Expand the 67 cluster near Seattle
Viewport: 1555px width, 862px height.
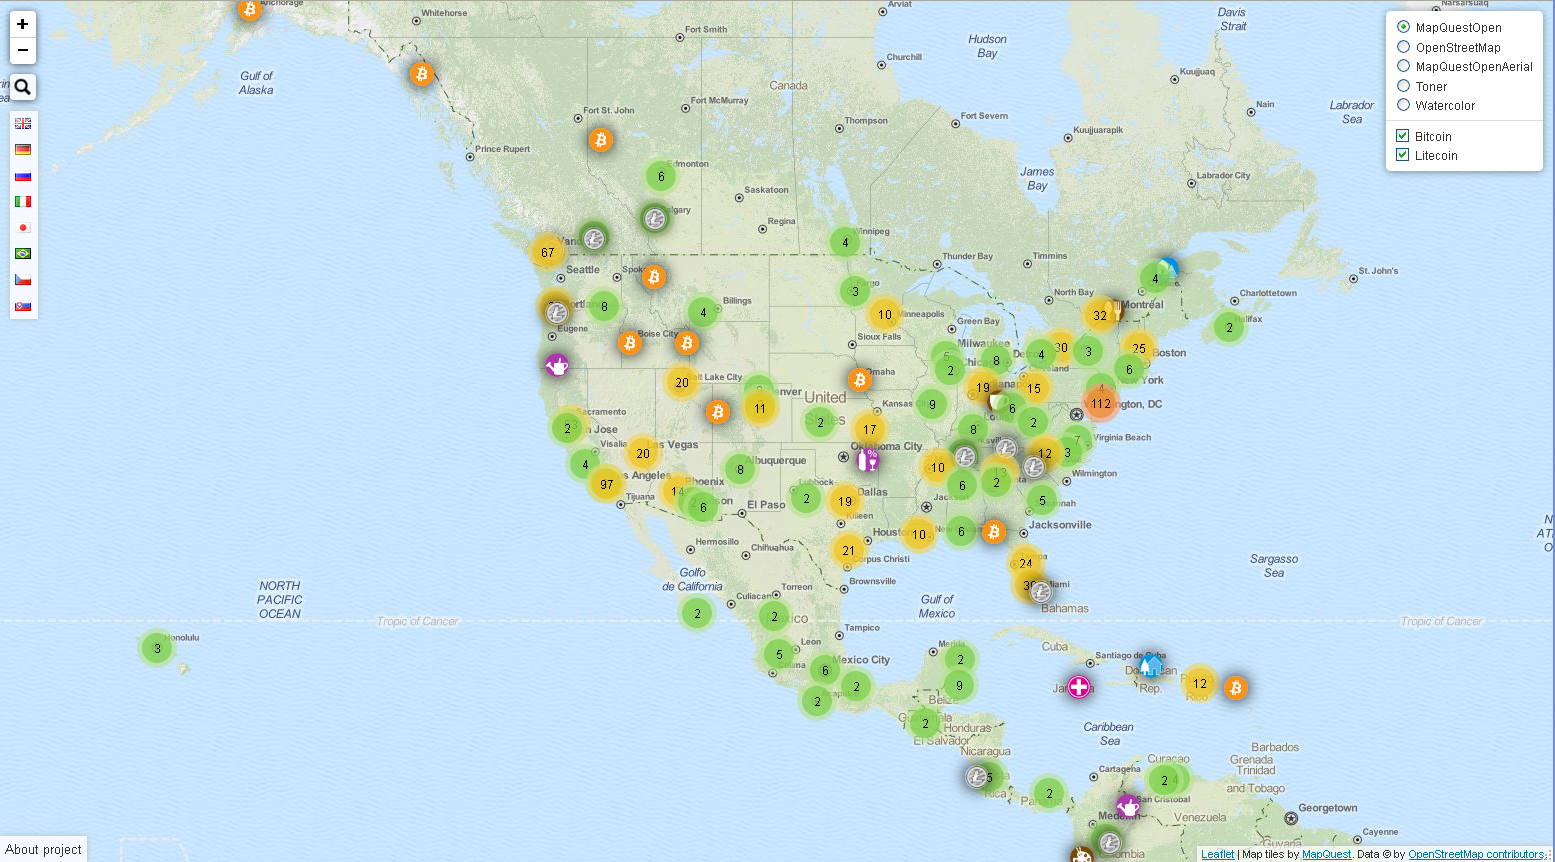(x=547, y=252)
